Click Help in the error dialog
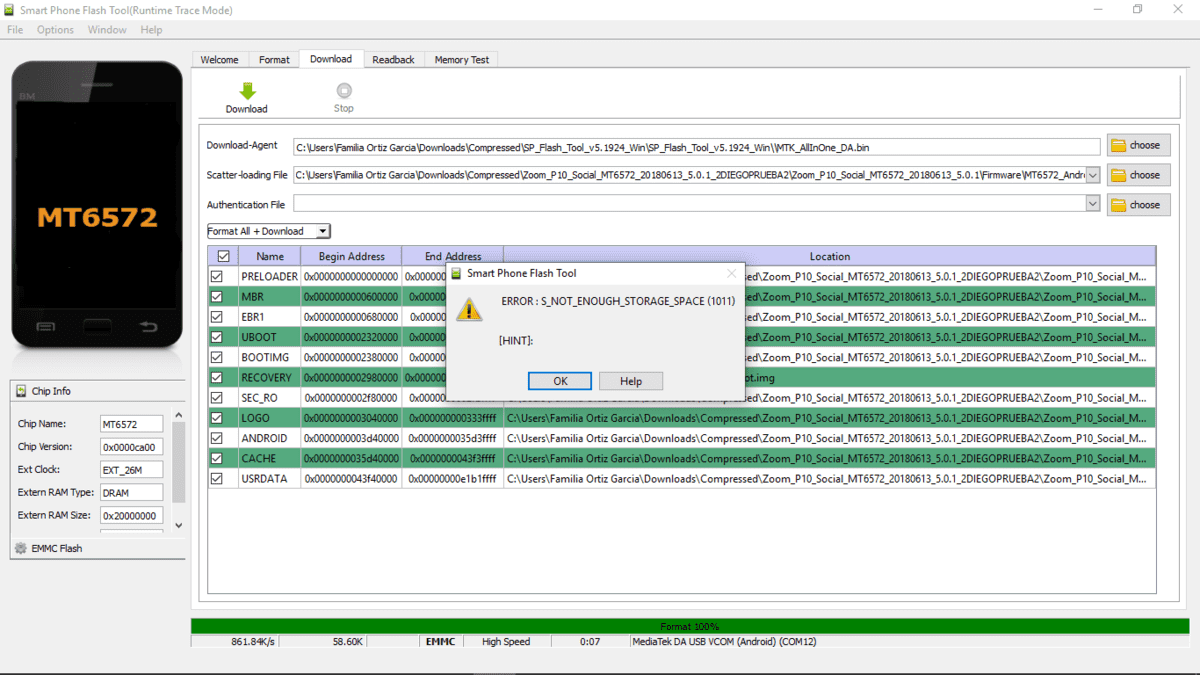 point(631,381)
